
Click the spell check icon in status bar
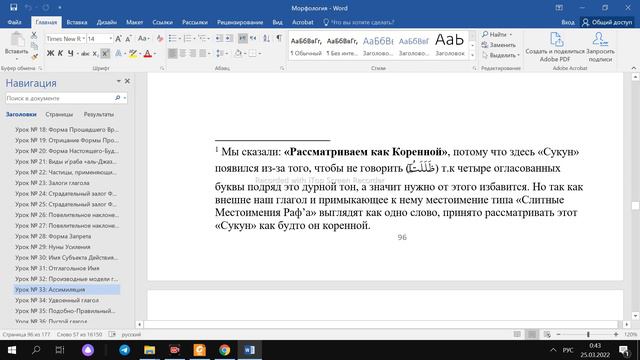(112, 334)
